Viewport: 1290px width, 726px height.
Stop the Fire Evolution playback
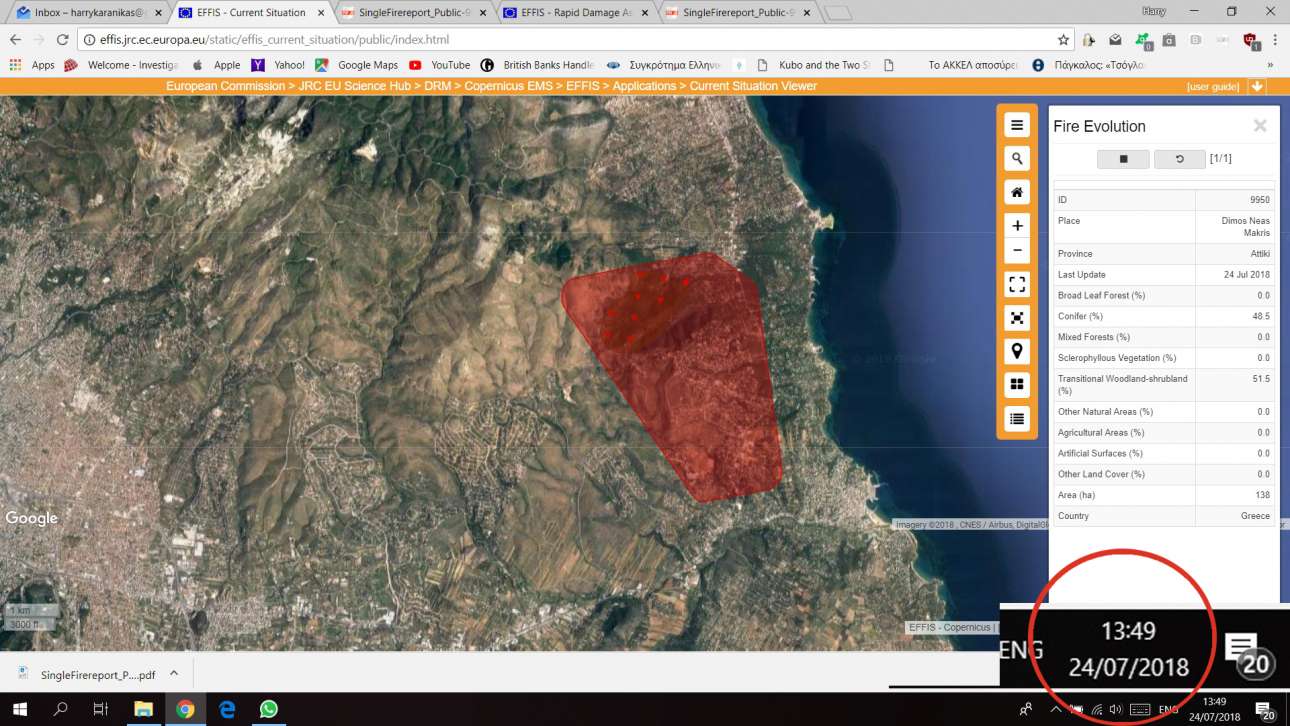point(1123,159)
